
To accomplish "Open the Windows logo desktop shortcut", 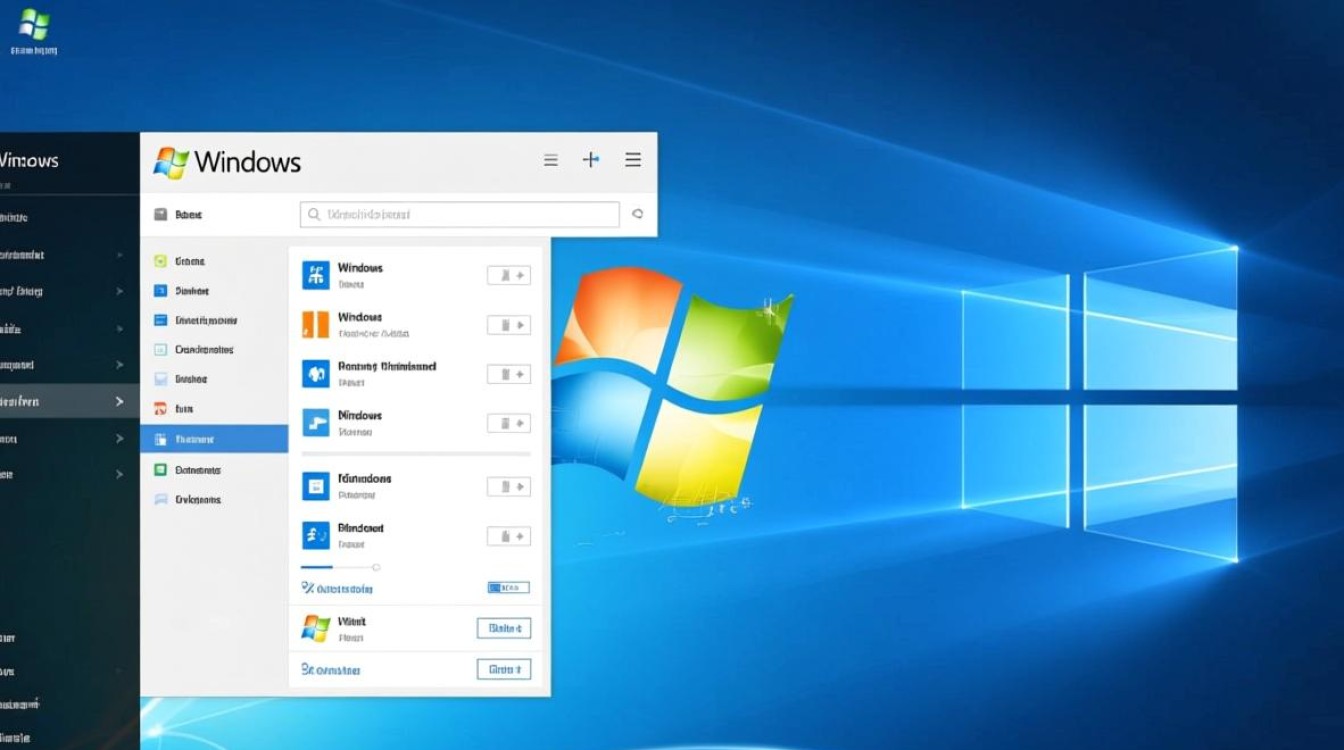I will (33, 25).
